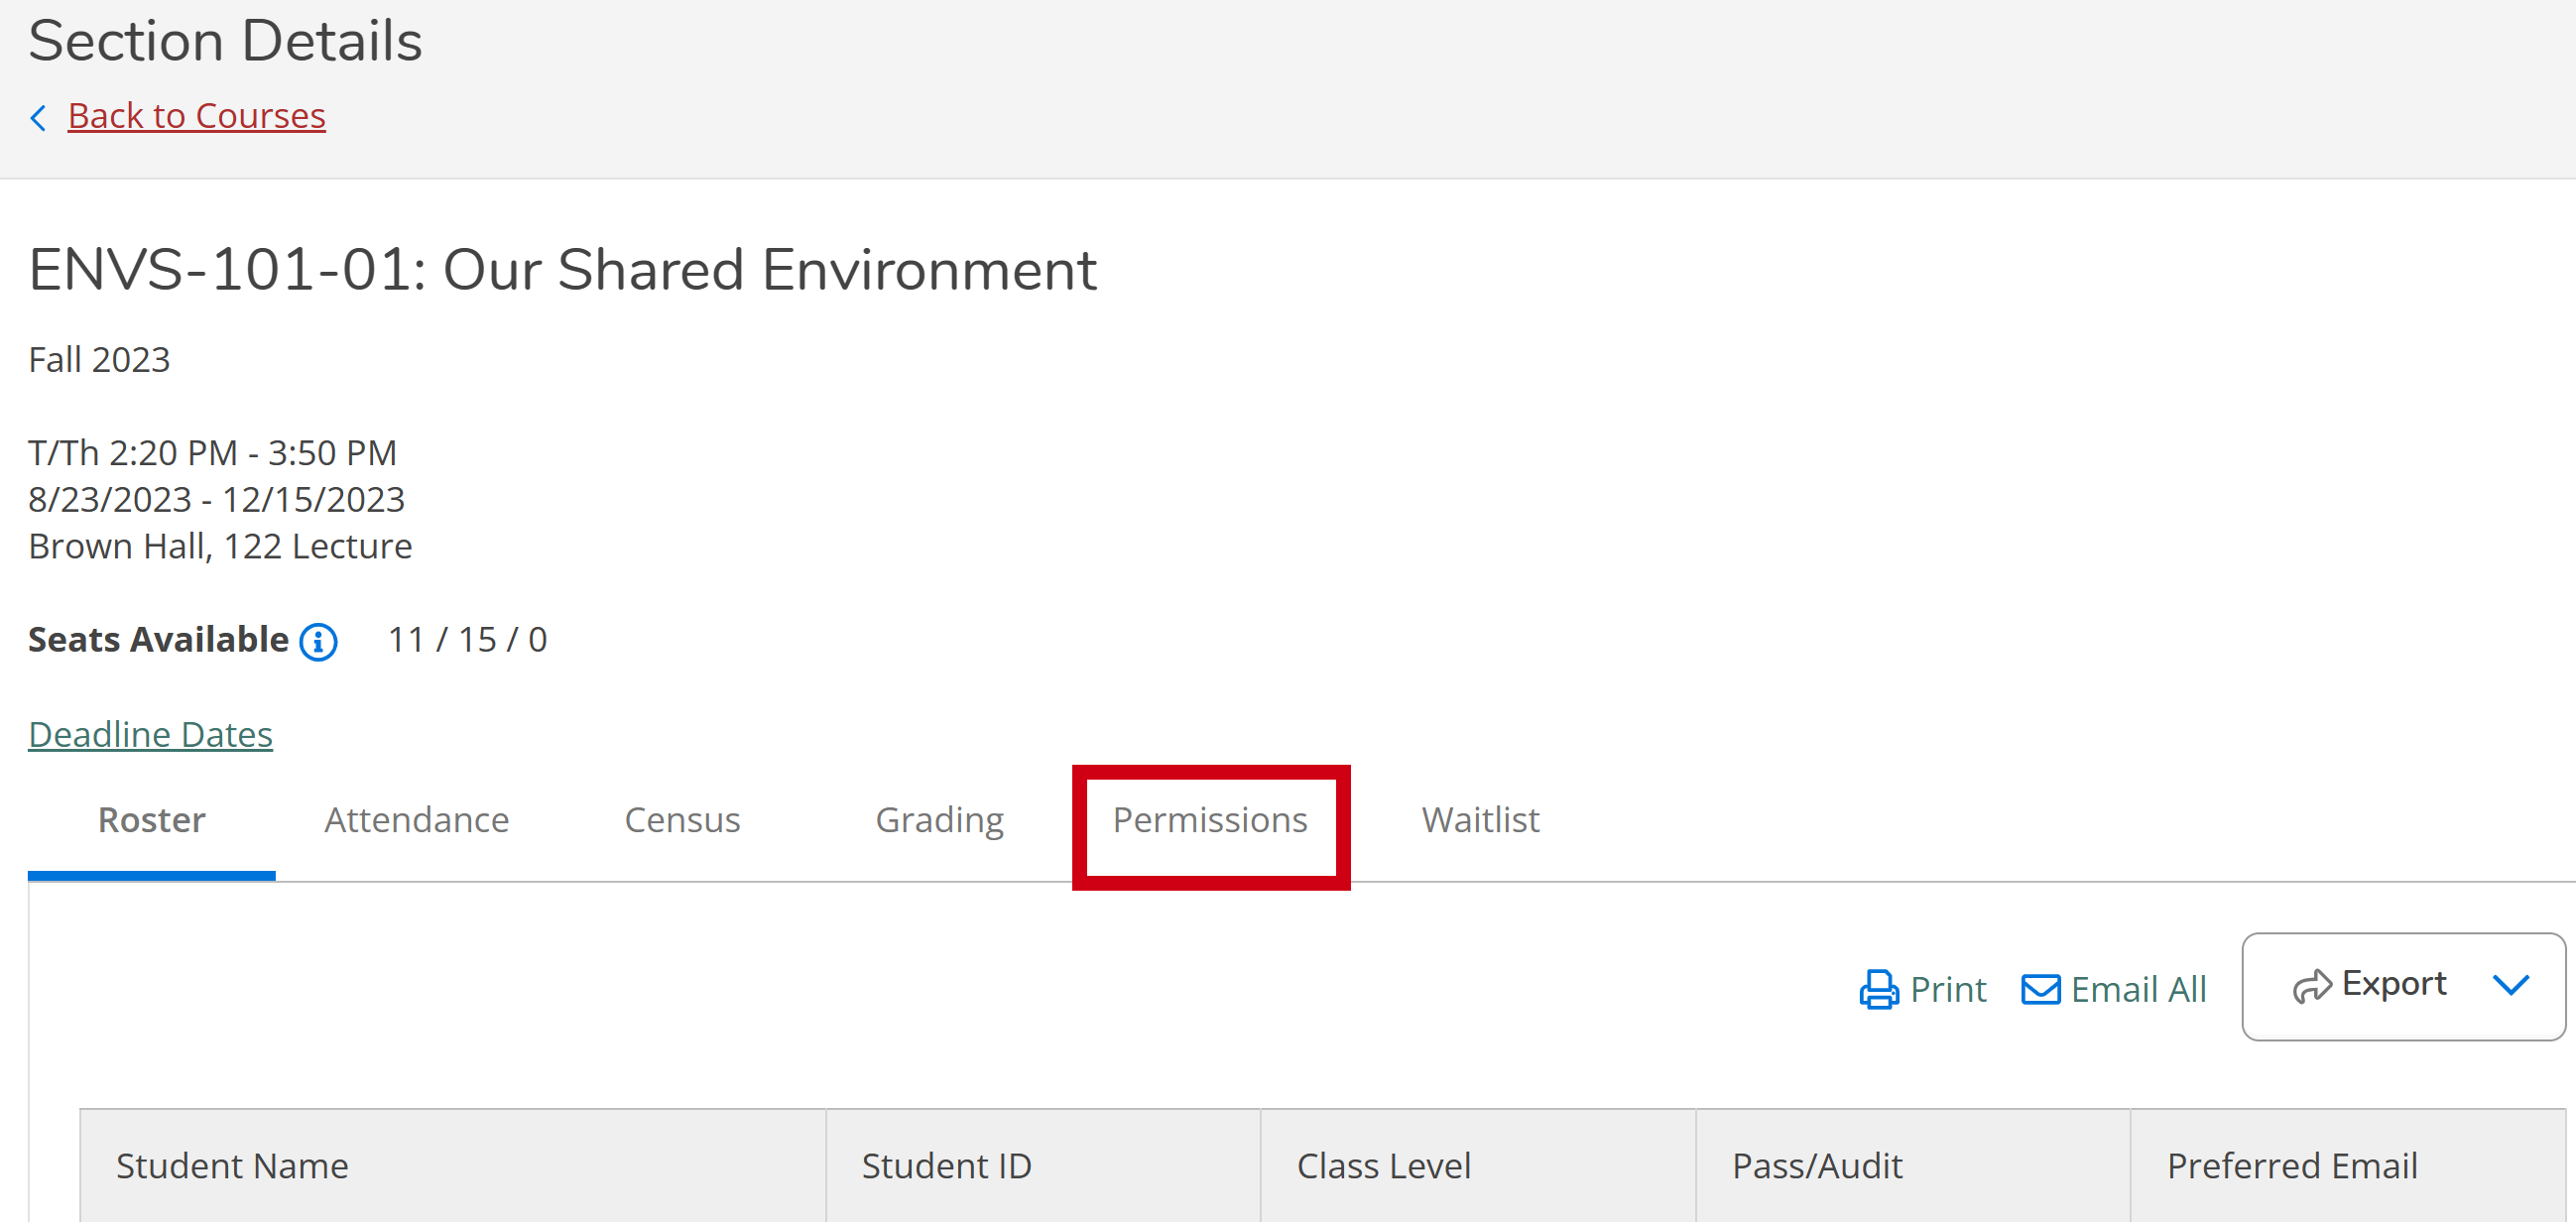The image size is (2576, 1222).
Task: Click the envelope icon for Email All
Action: point(2040,989)
